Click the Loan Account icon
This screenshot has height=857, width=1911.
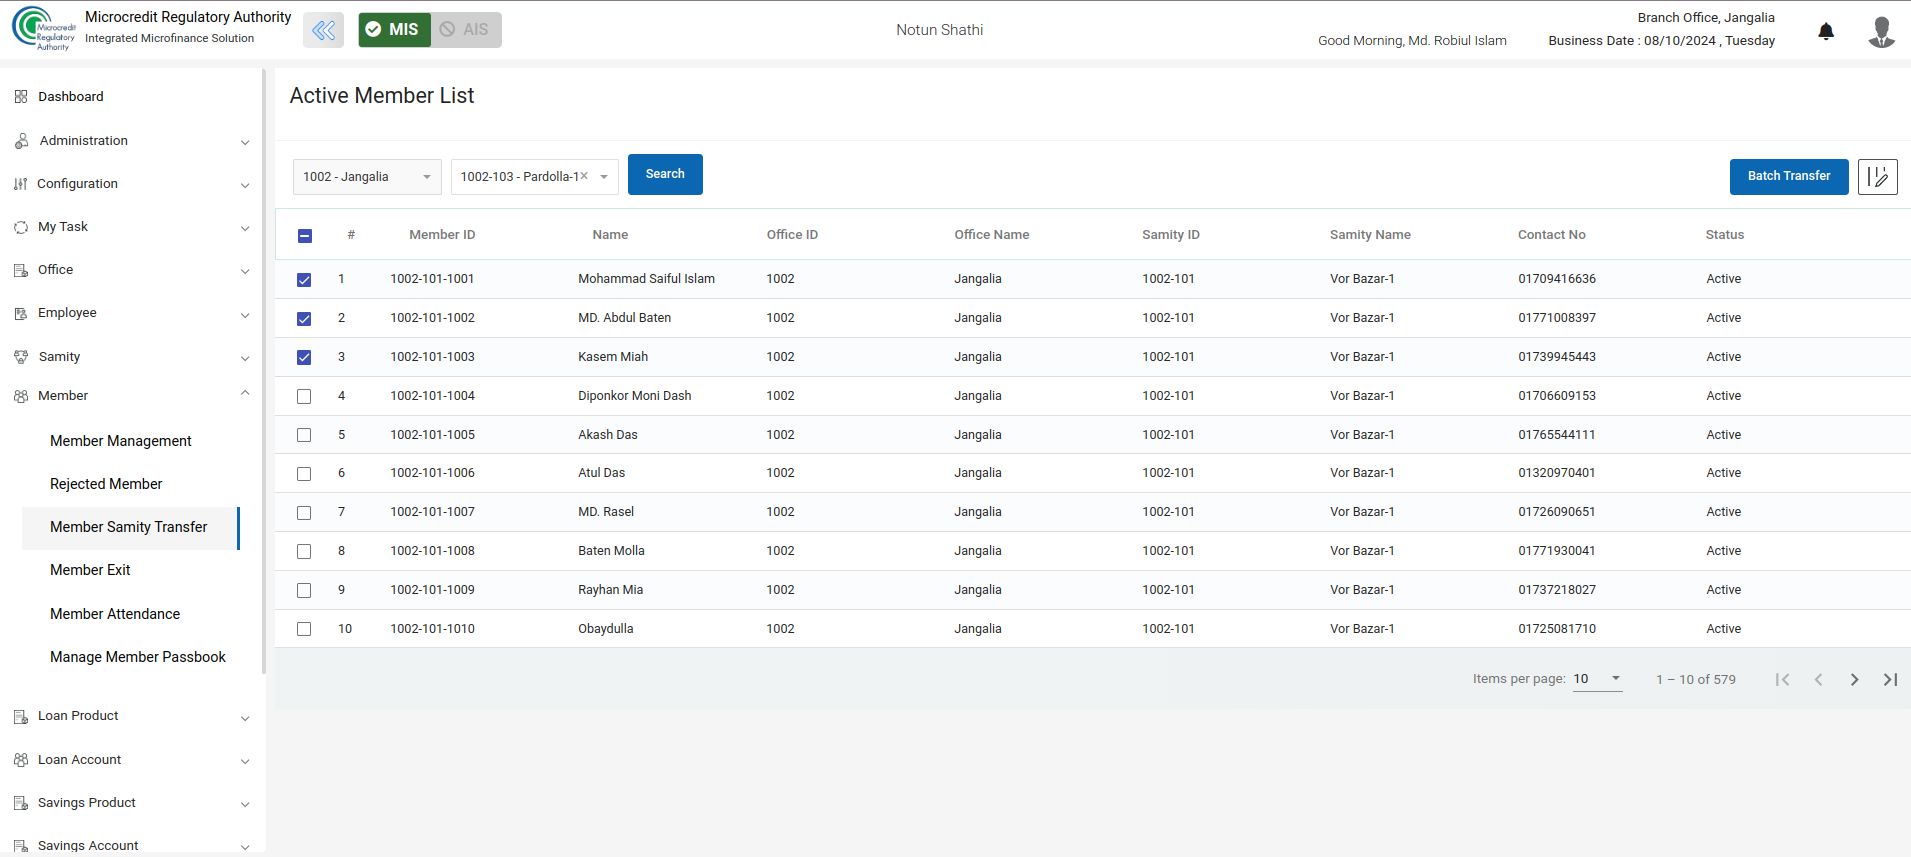click(21, 760)
